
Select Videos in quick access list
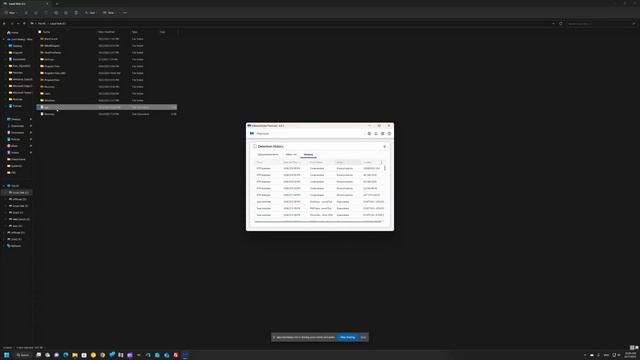coord(15,152)
